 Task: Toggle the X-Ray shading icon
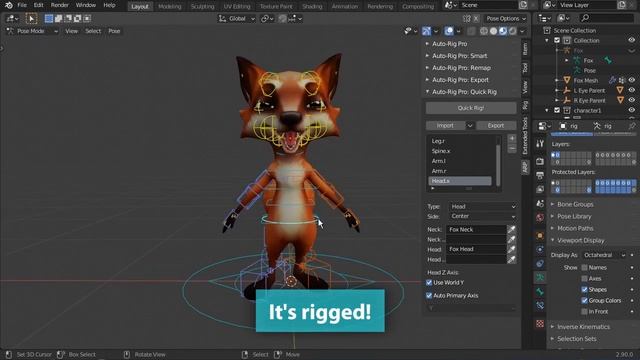[471, 31]
